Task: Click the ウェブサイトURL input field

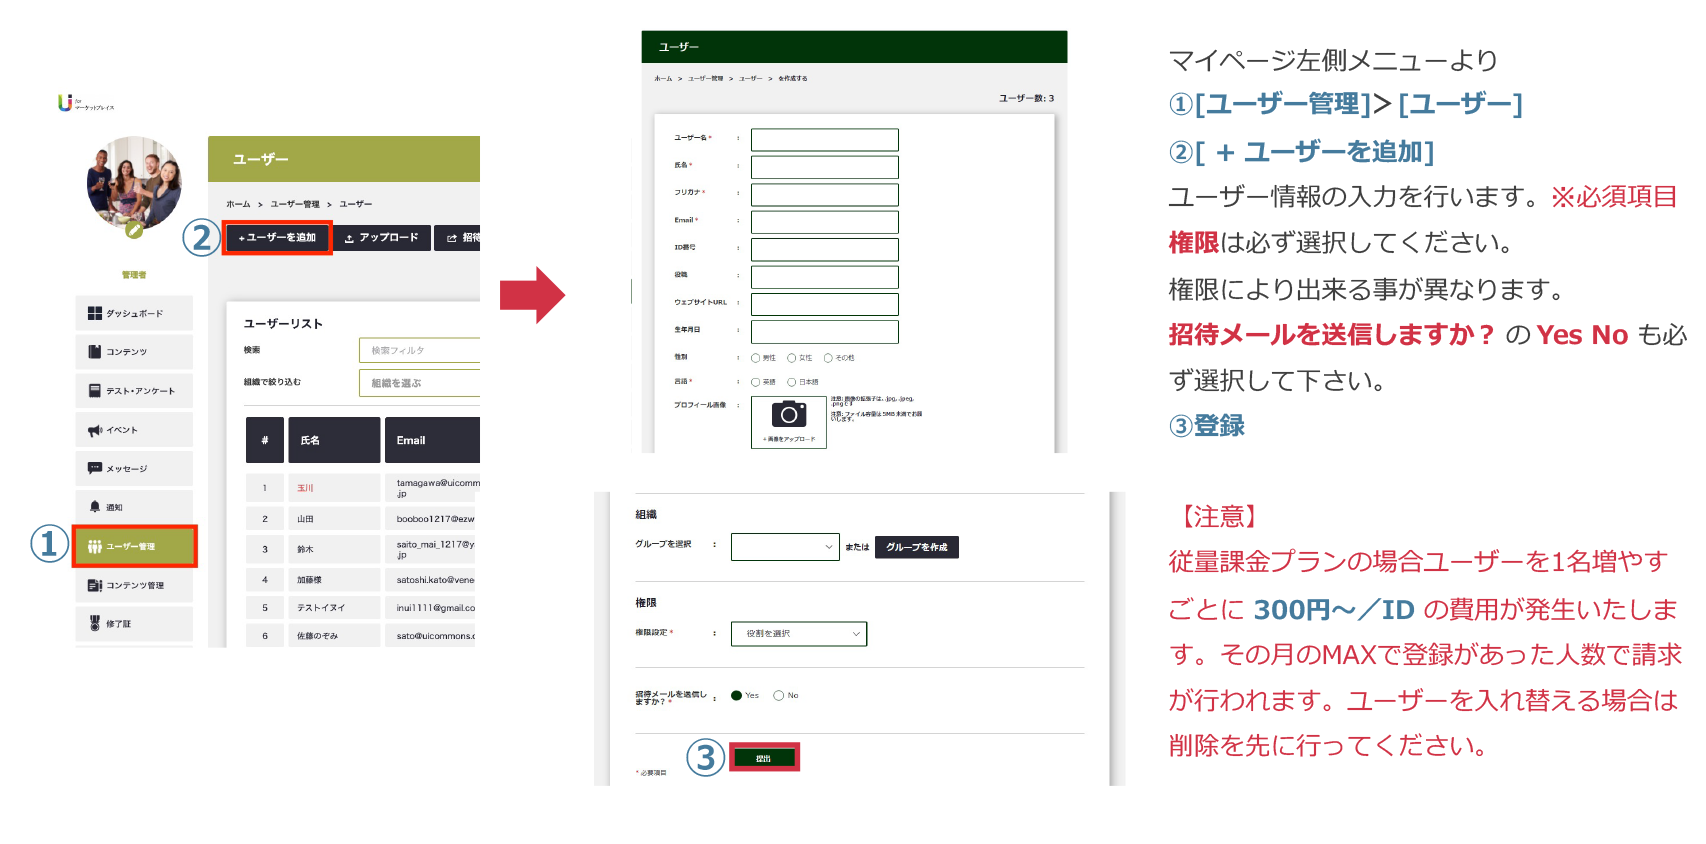Action: click(825, 304)
